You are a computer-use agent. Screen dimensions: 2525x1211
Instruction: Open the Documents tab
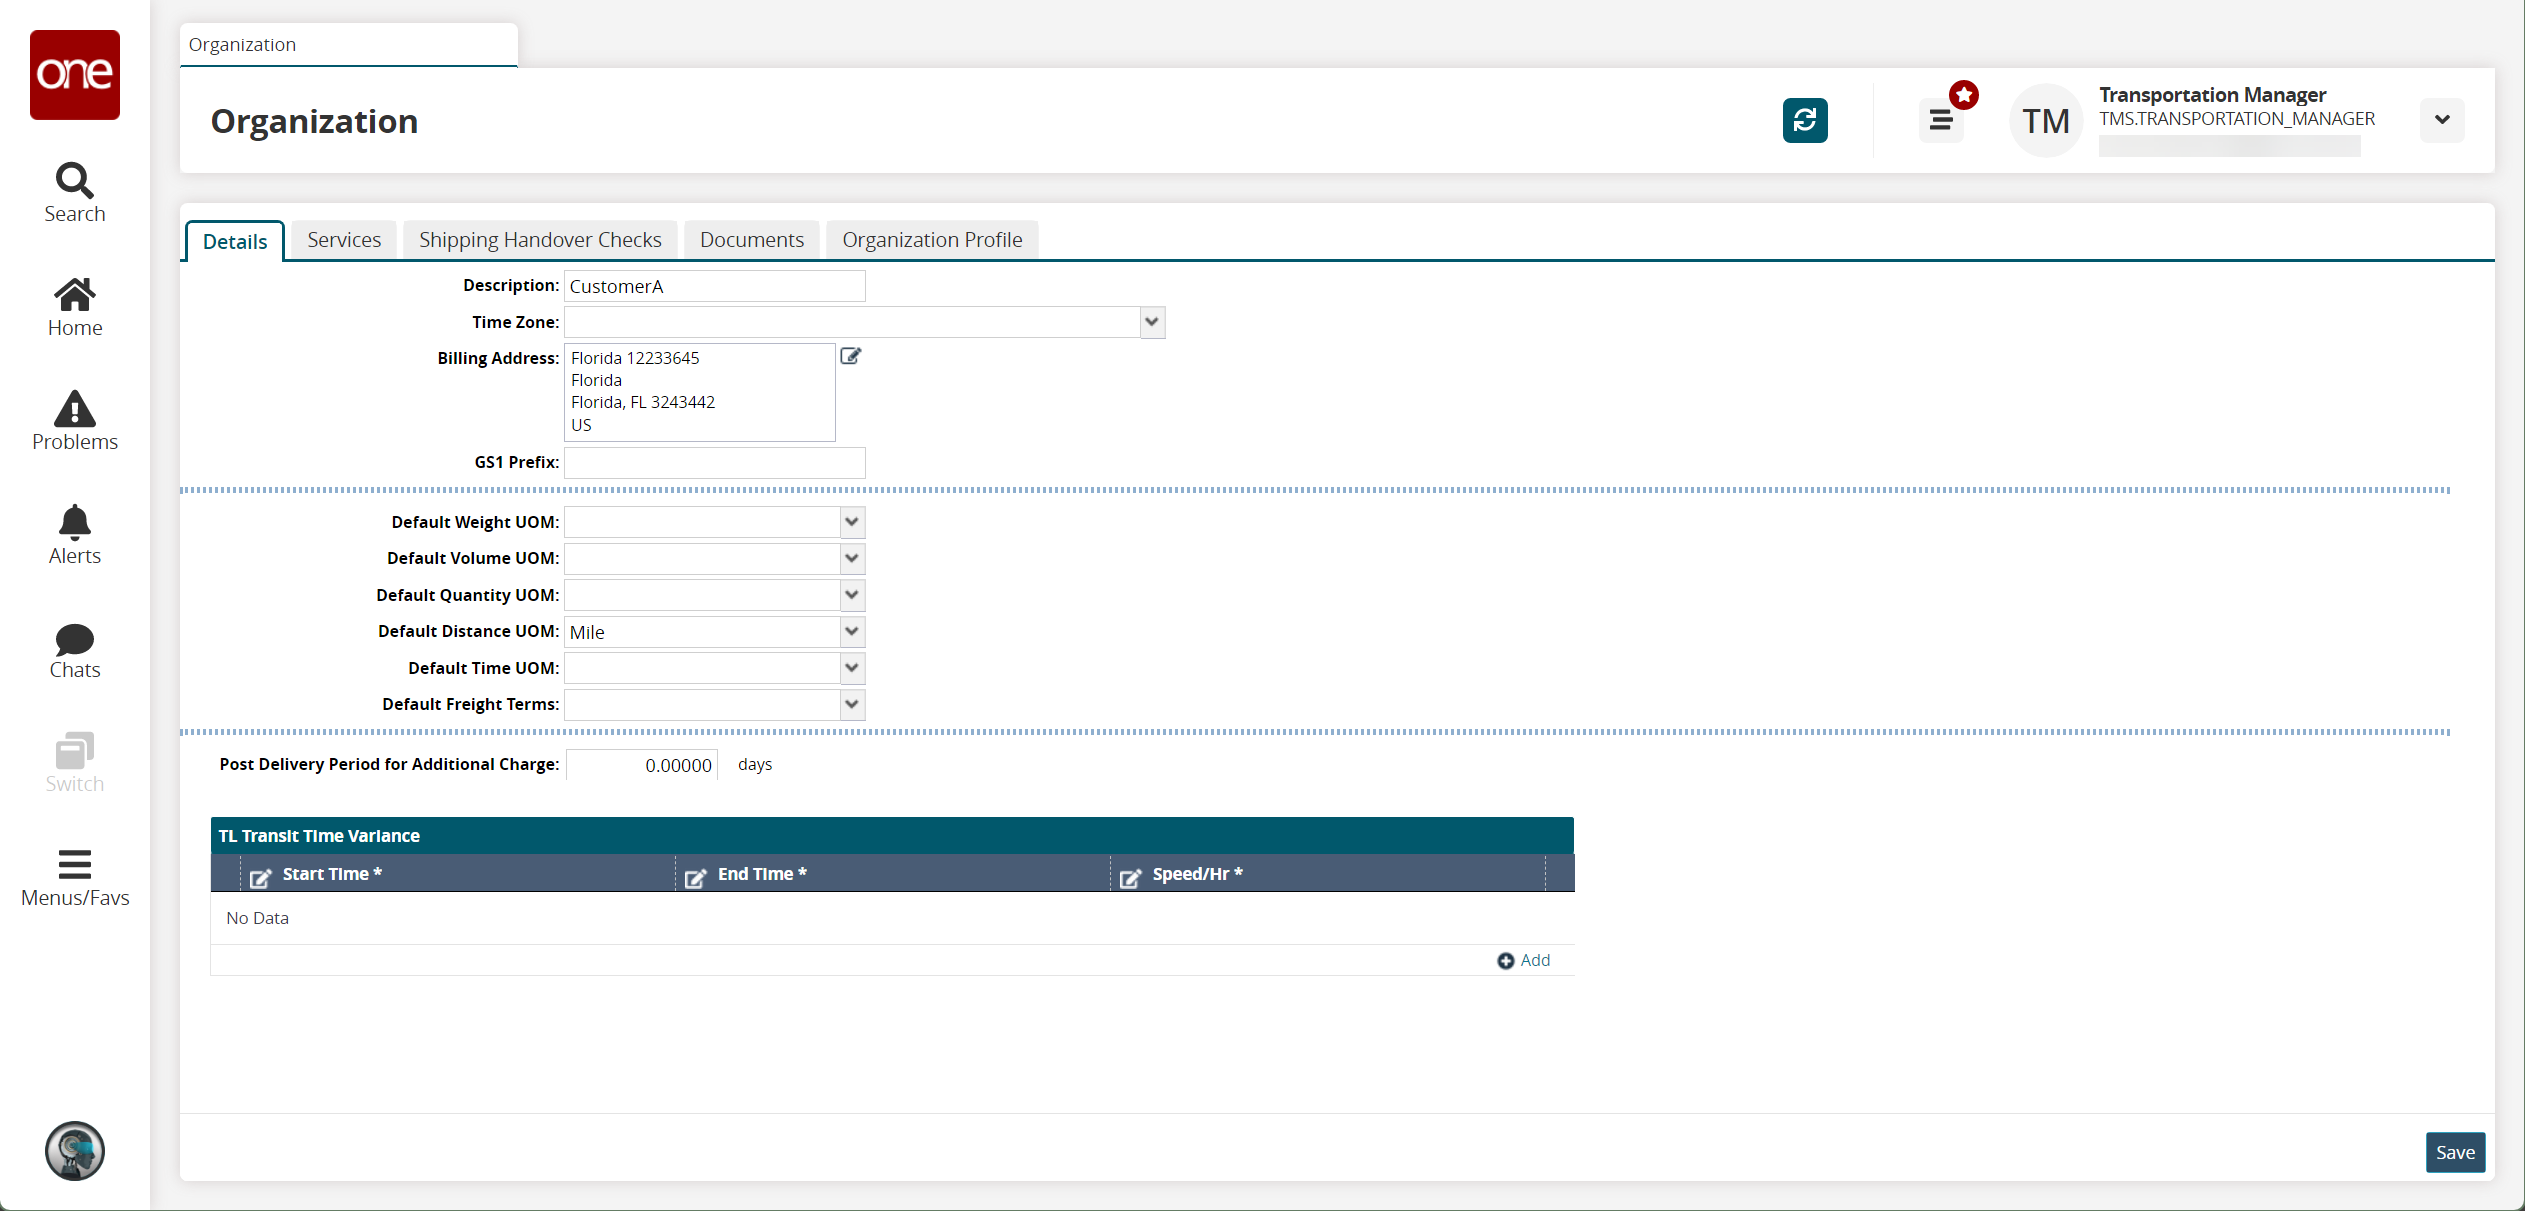pos(752,240)
